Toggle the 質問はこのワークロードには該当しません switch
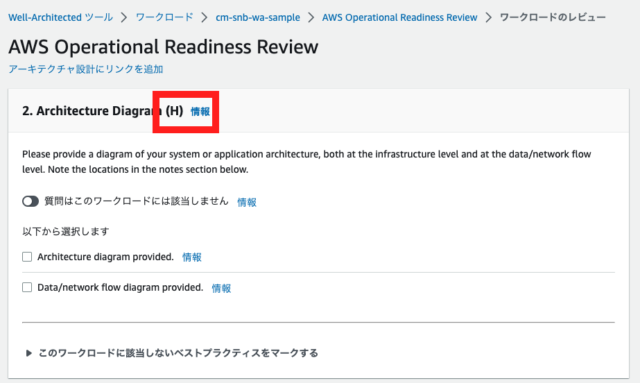The height and width of the screenshot is (383, 640). (x=30, y=201)
